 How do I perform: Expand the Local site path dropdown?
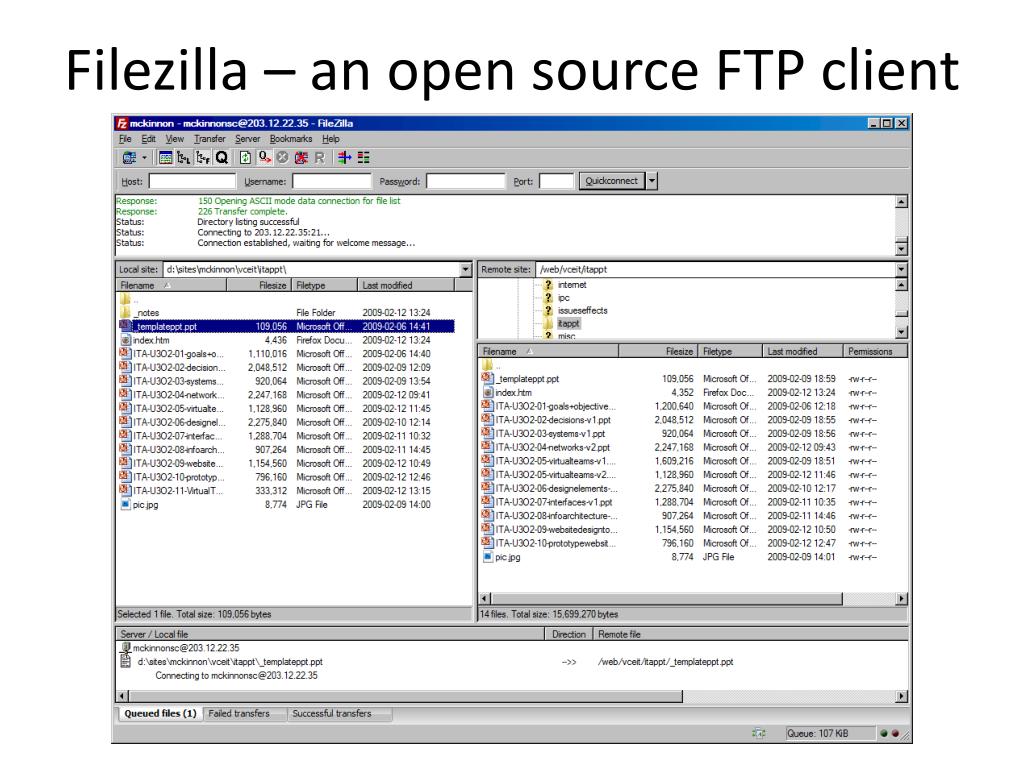point(466,269)
